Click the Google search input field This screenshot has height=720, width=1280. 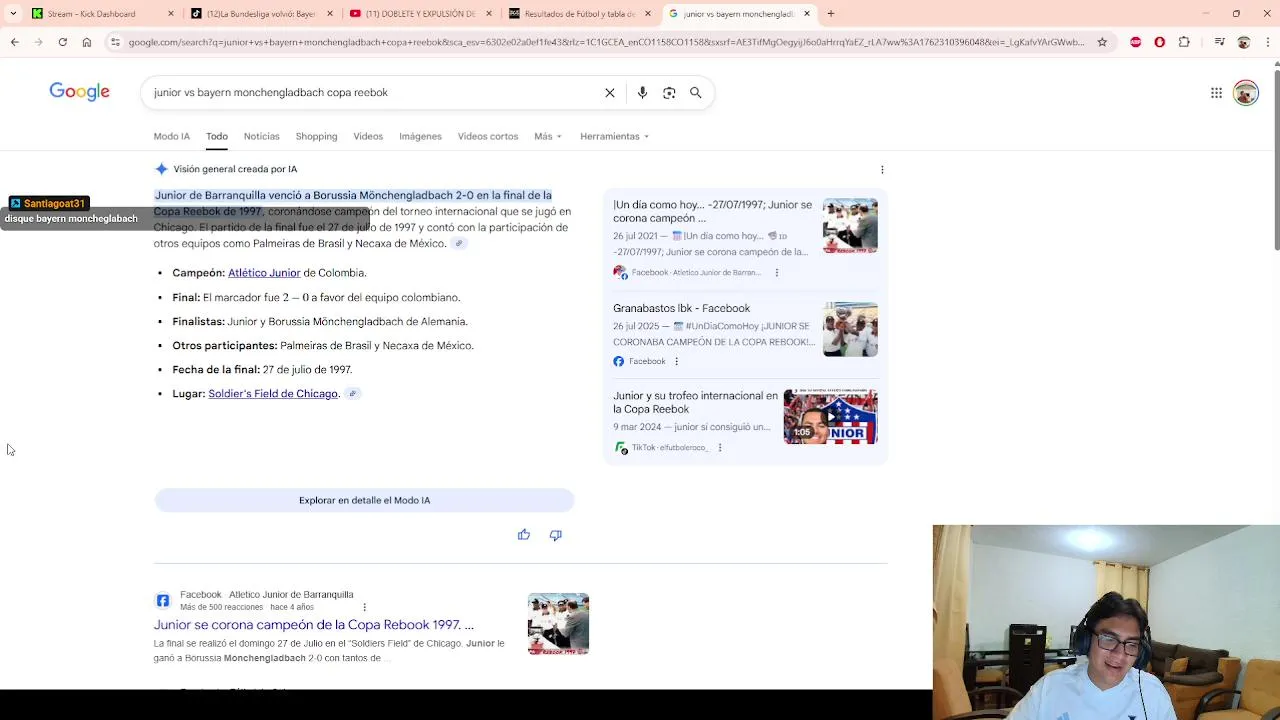370,92
